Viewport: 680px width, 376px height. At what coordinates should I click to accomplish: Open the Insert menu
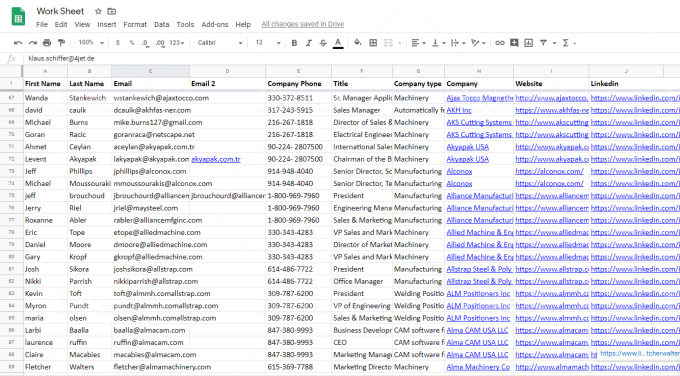click(107, 24)
